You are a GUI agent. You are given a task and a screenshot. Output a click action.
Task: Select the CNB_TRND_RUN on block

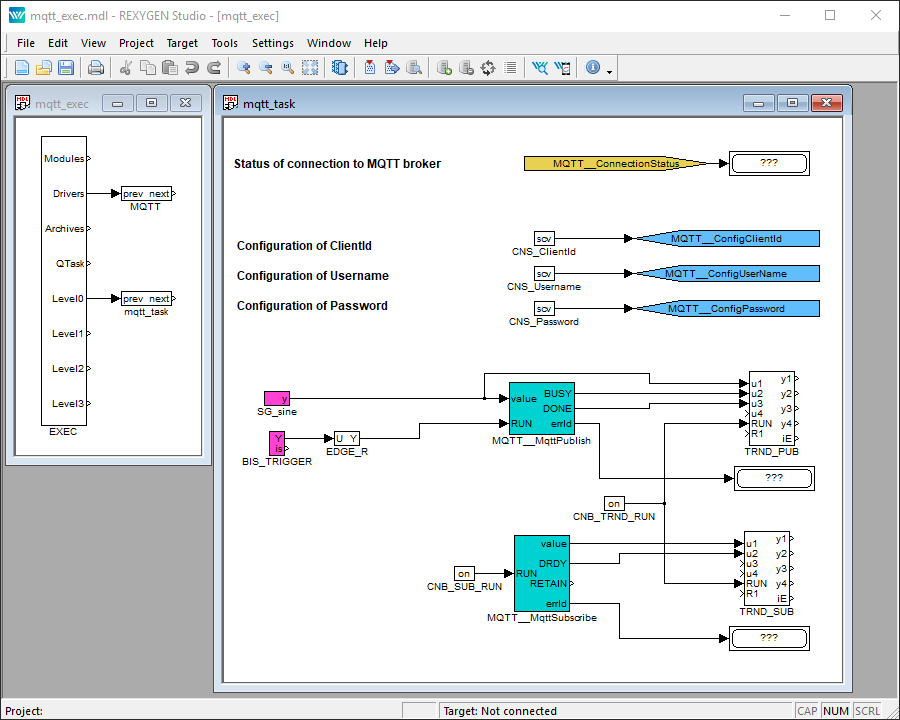pyautogui.click(x=614, y=504)
